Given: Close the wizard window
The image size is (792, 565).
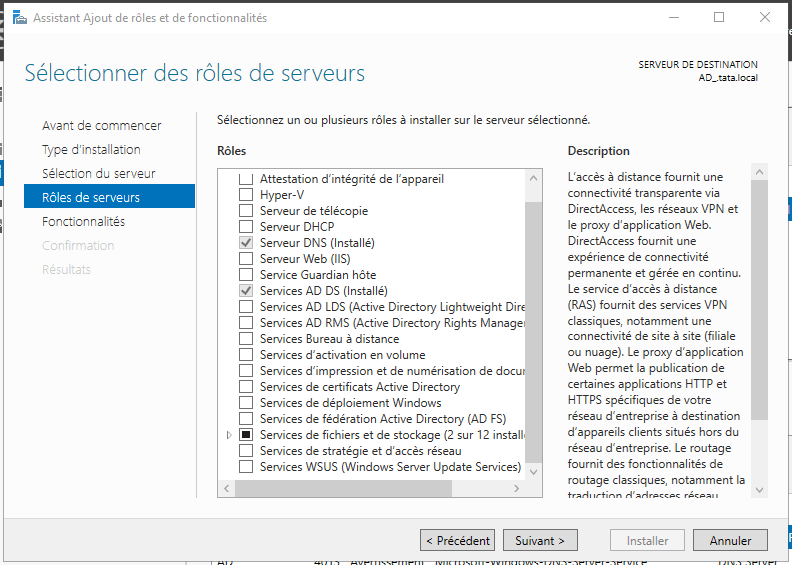Looking at the screenshot, I should [x=765, y=17].
